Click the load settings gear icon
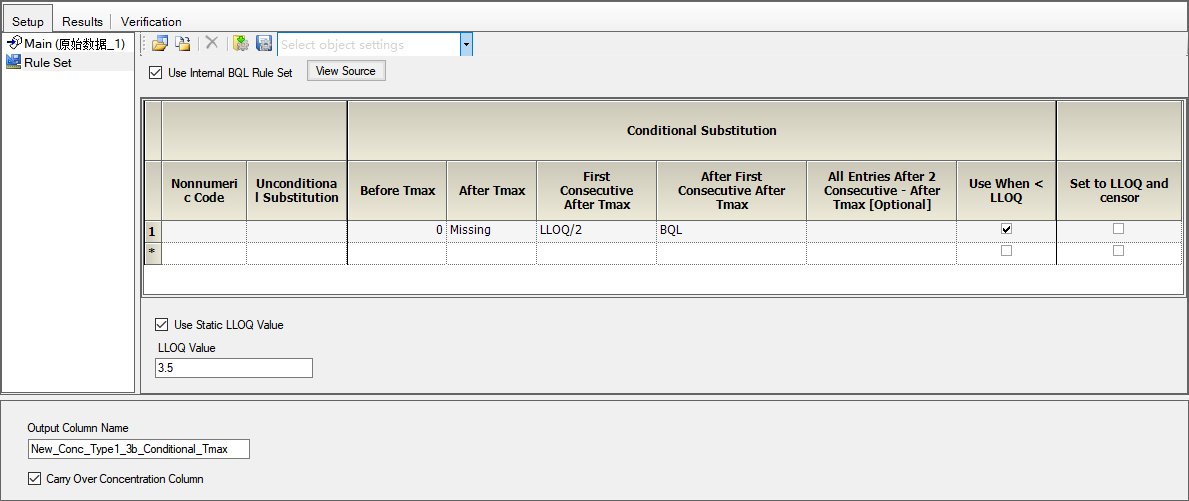Viewport: 1189px width, 501px height. tap(241, 44)
